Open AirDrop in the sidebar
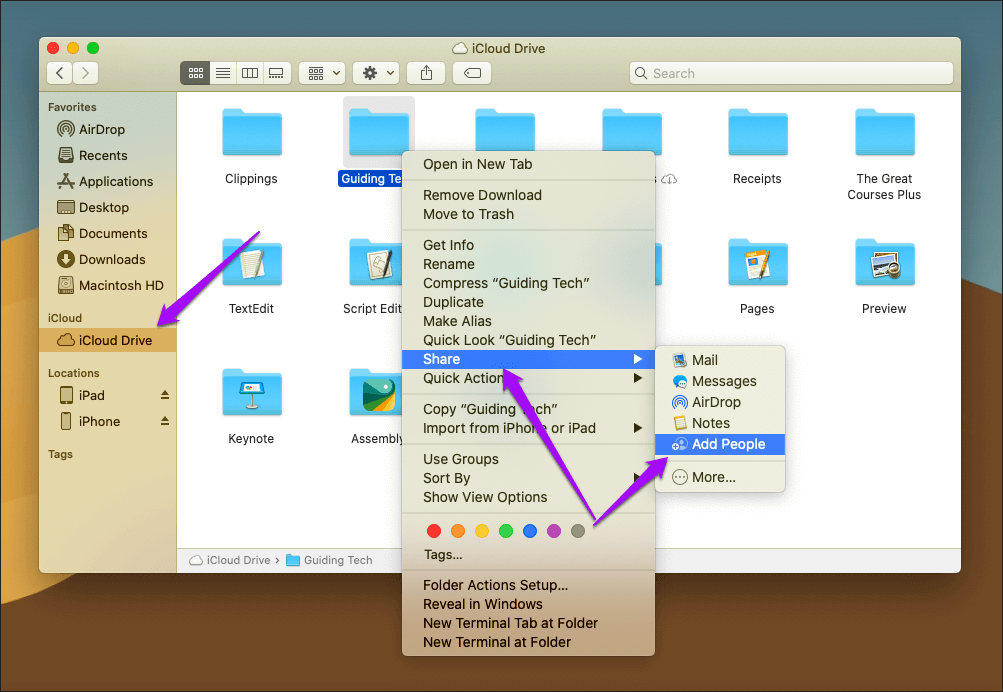Viewport: 1003px width, 692px height. click(x=107, y=129)
